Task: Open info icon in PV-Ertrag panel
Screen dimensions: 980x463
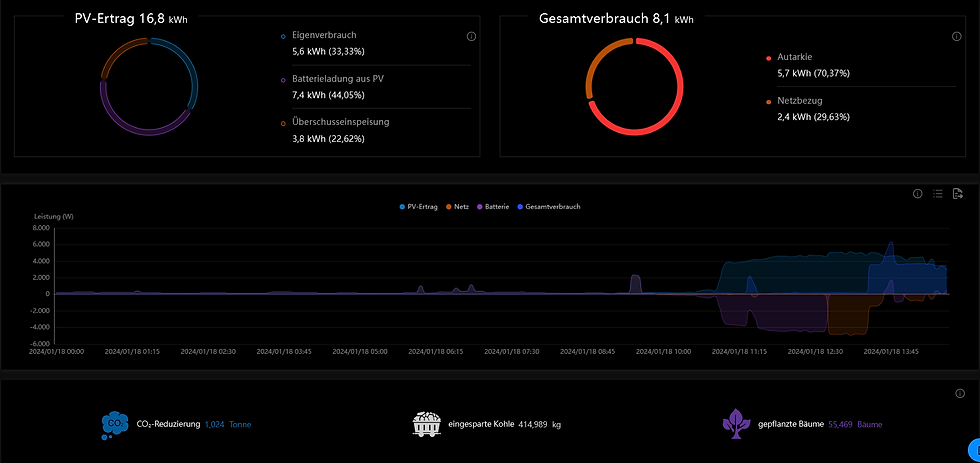Action: point(471,37)
